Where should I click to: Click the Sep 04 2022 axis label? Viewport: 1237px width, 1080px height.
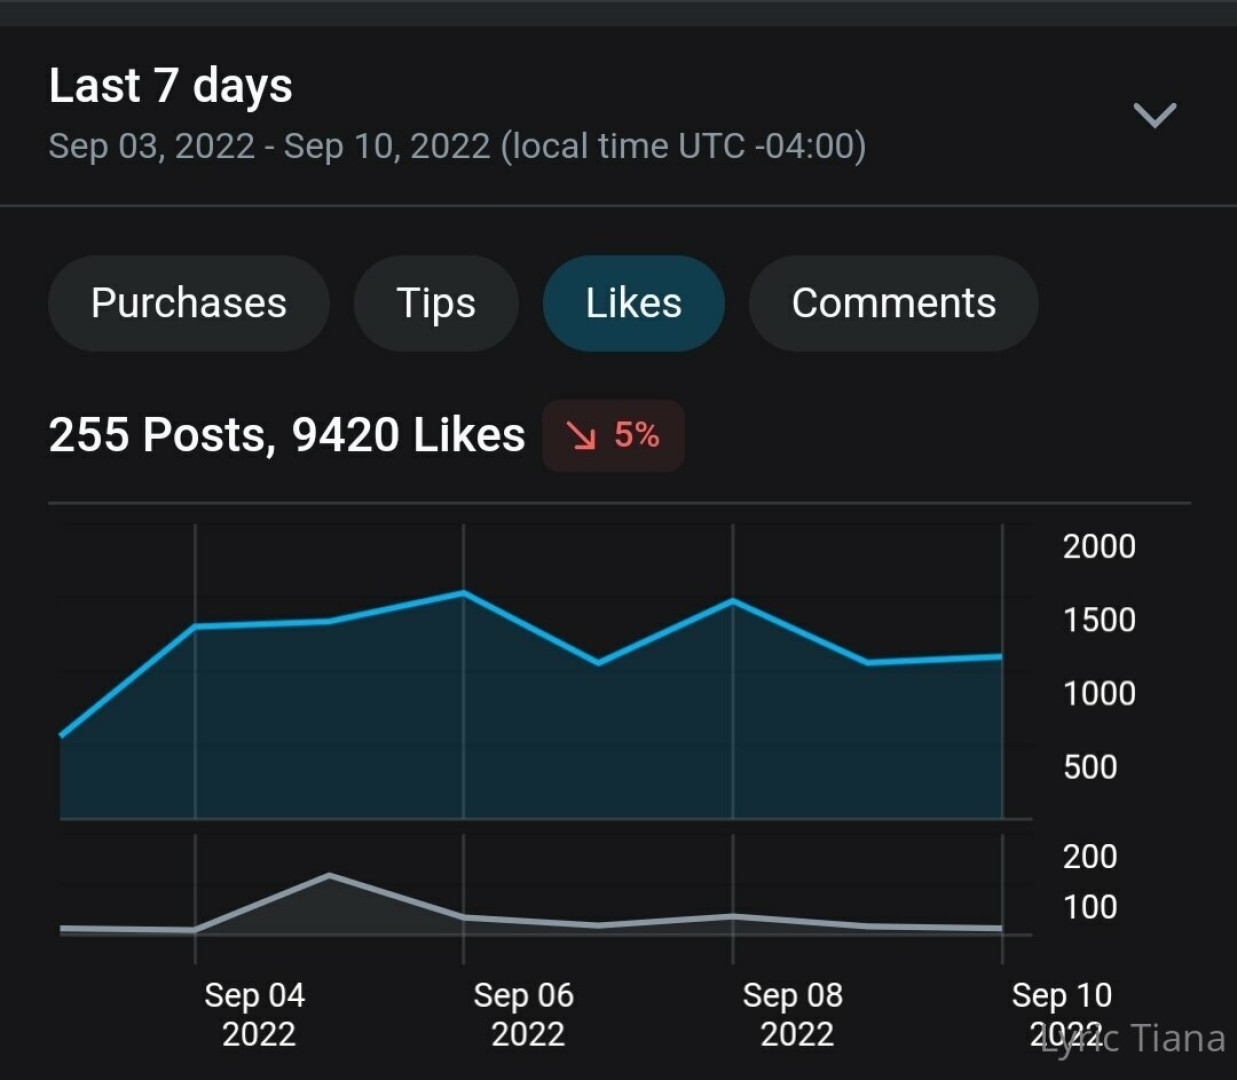(256, 1014)
